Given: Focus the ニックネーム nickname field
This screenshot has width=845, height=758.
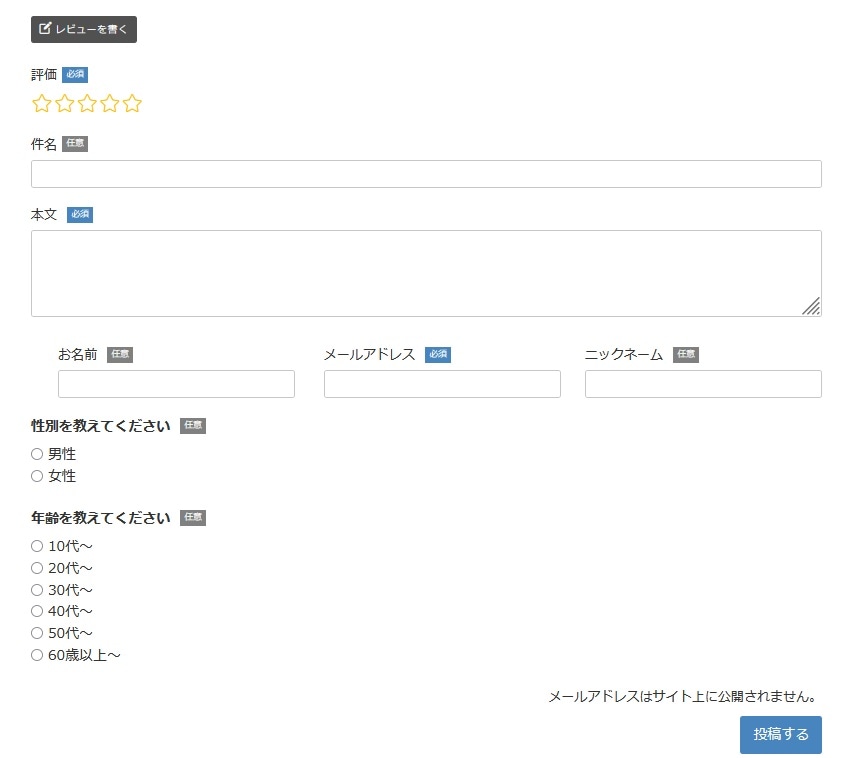Looking at the screenshot, I should coord(703,384).
